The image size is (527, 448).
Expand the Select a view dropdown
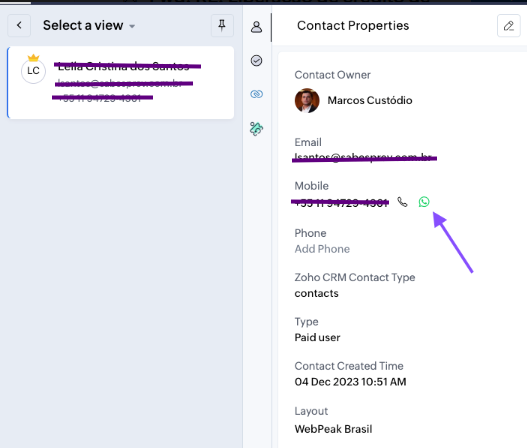coord(89,26)
